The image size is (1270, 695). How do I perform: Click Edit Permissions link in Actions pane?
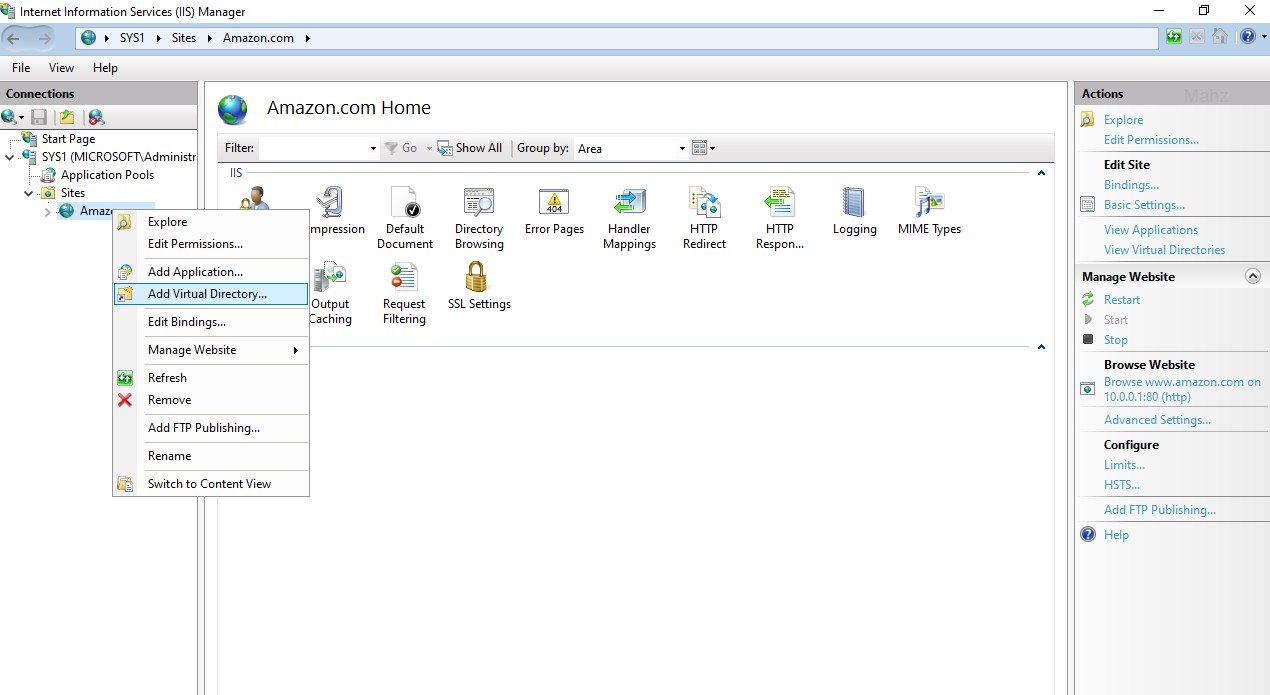click(x=1151, y=140)
